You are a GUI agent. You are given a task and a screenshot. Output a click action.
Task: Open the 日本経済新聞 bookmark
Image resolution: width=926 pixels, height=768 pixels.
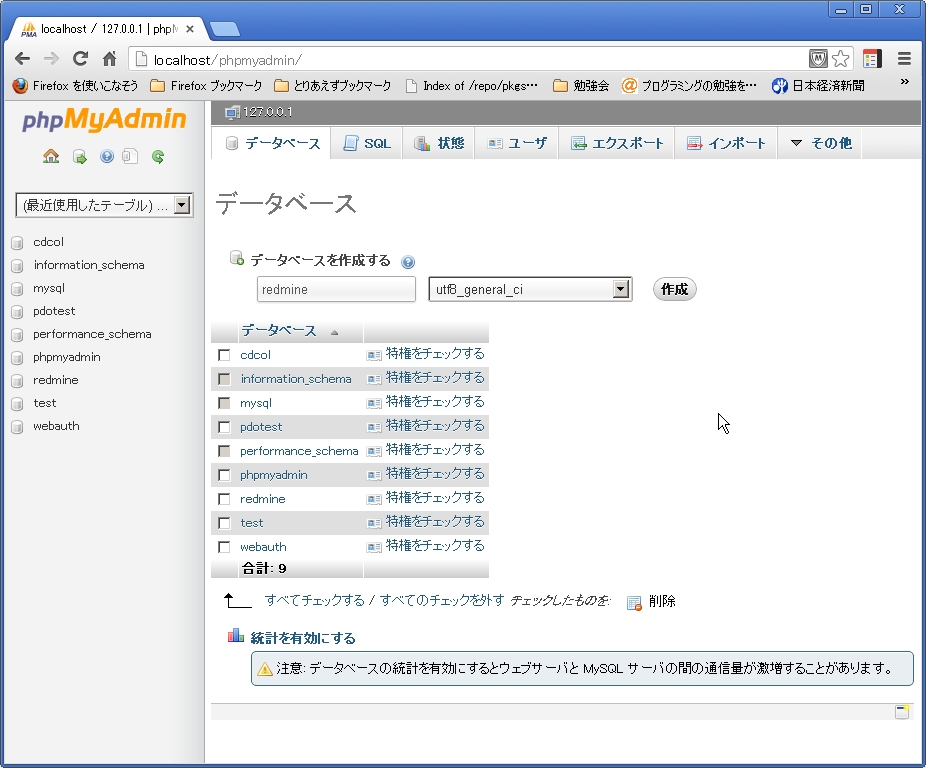point(818,86)
